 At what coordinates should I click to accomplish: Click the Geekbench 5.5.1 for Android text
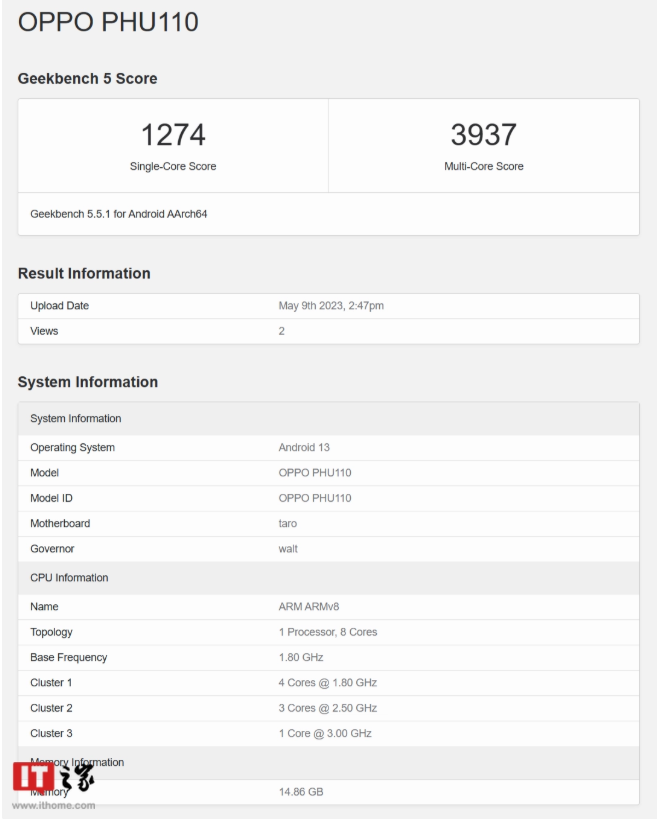(119, 214)
